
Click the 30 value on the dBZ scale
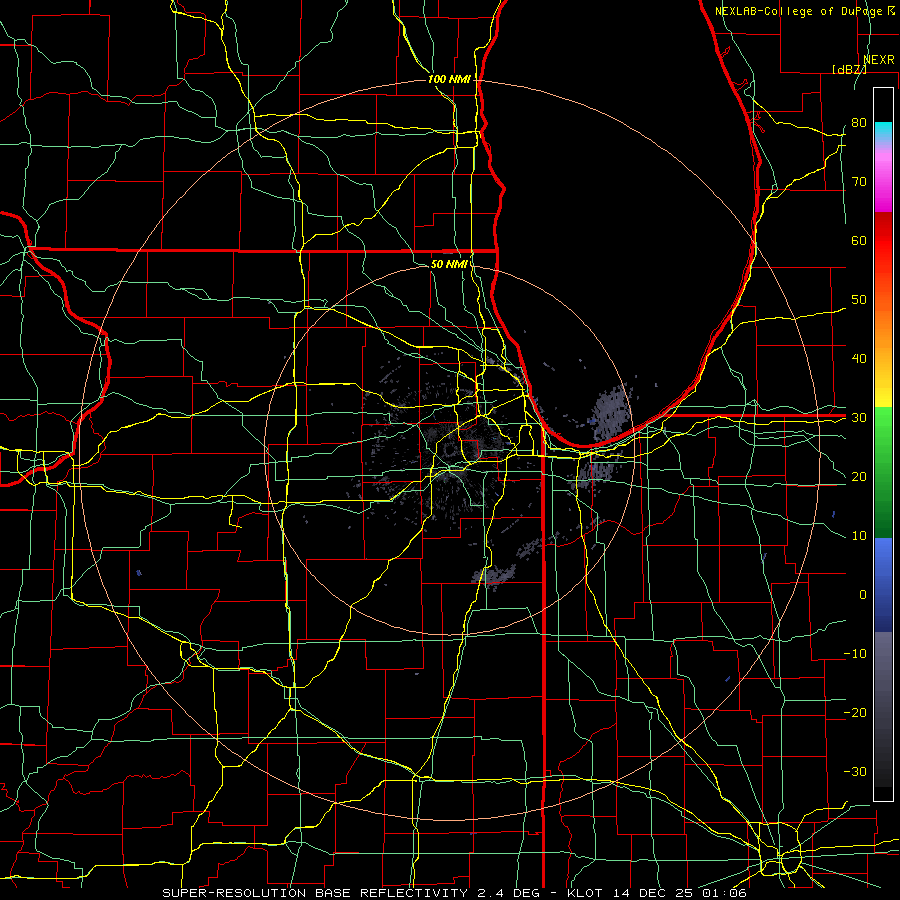pos(859,418)
